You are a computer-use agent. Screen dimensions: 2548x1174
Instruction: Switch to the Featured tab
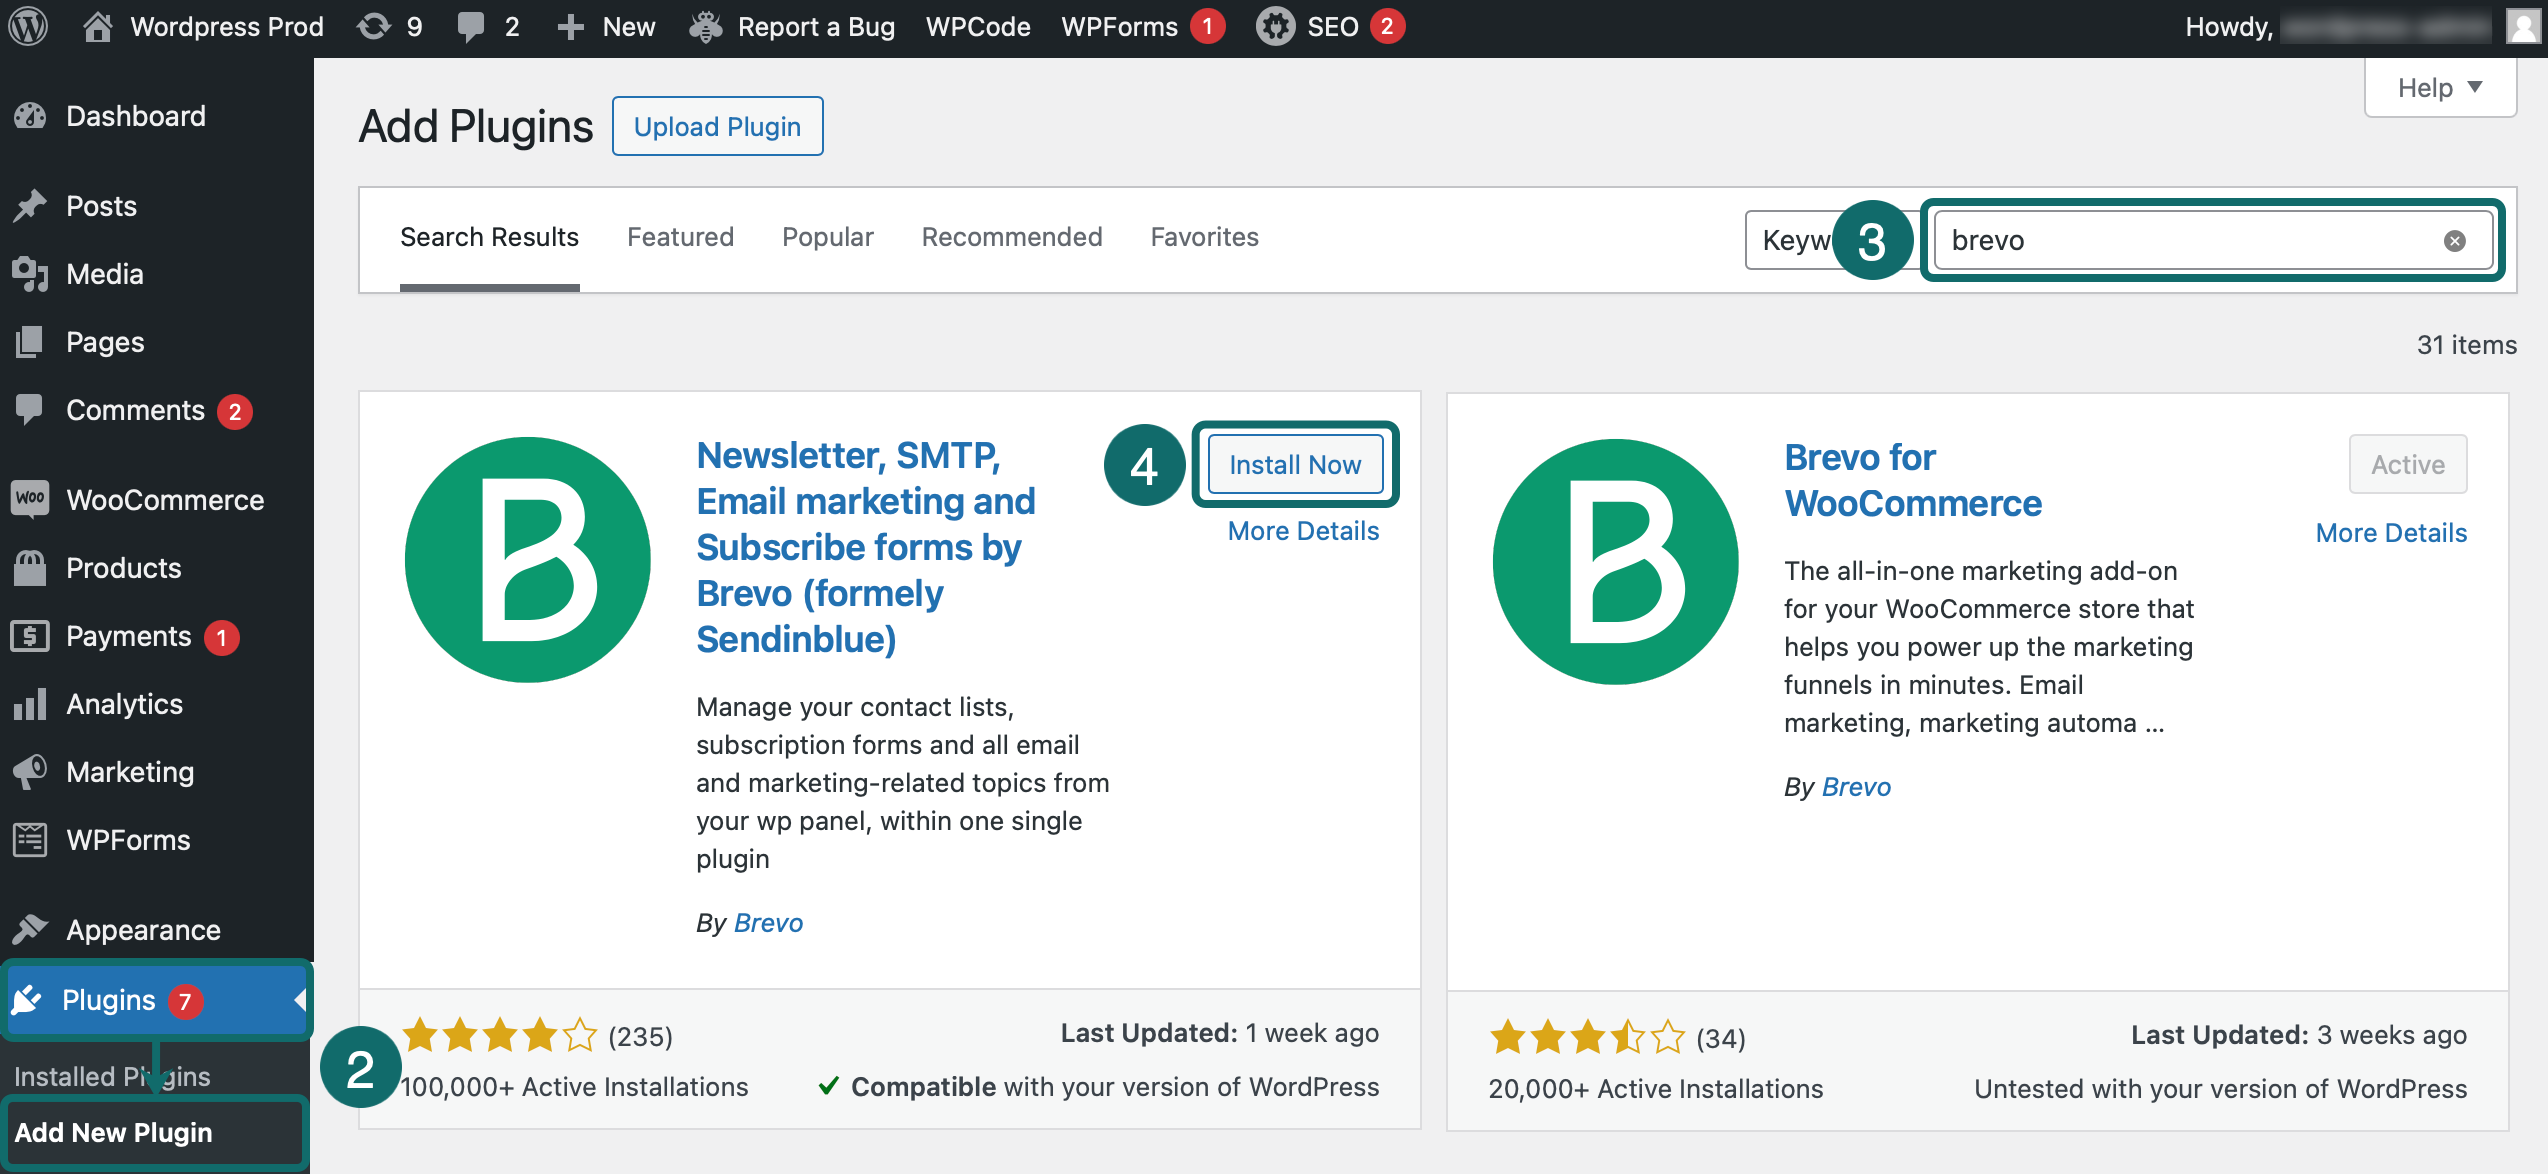[x=680, y=237]
